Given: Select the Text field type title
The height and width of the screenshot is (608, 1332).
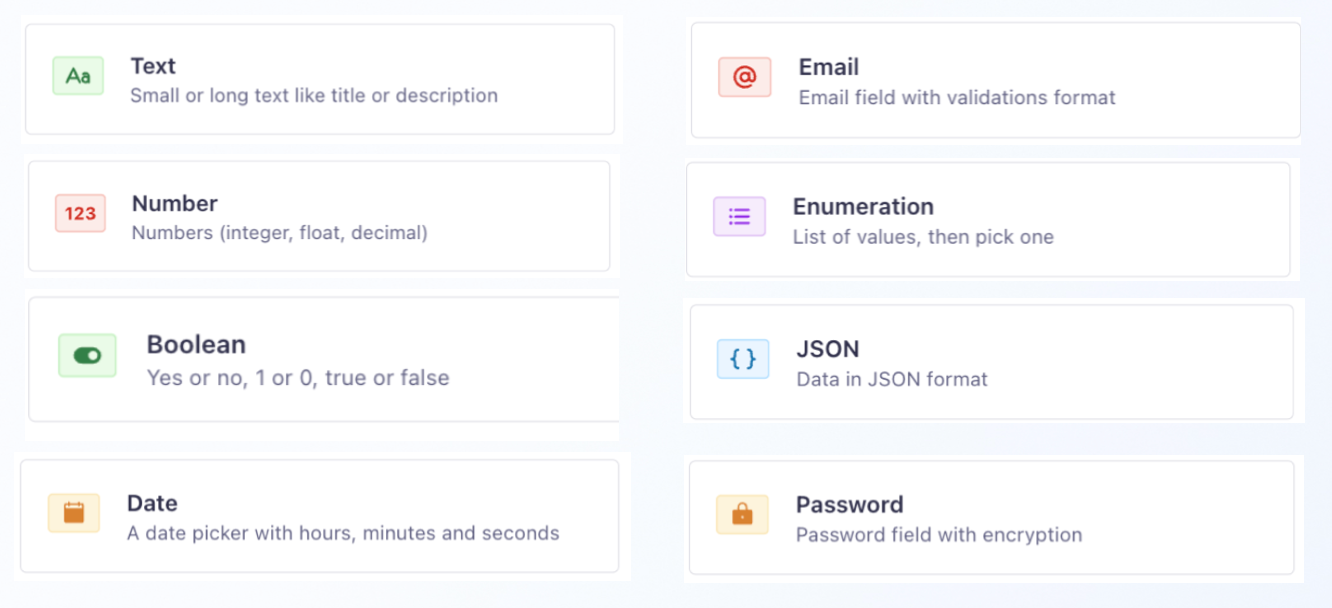Looking at the screenshot, I should pyautogui.click(x=153, y=66).
